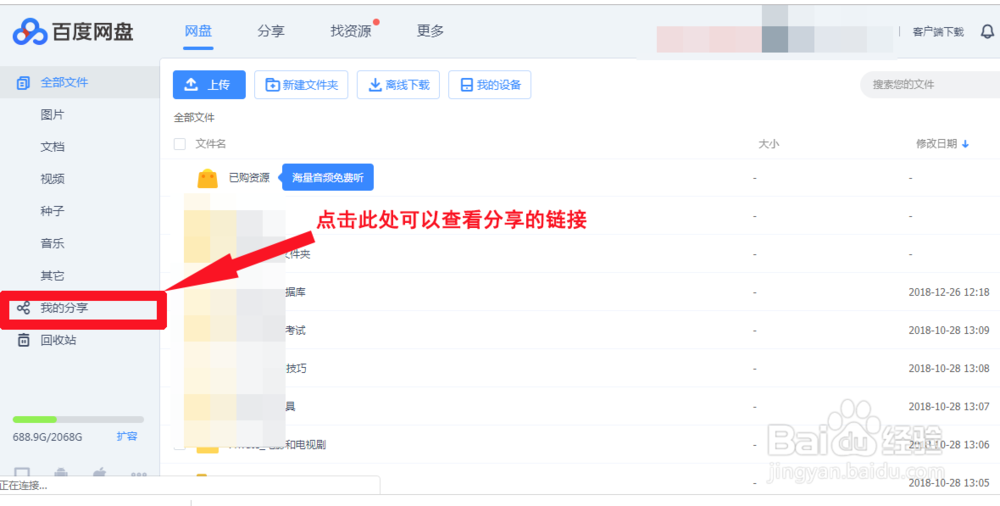Select row dated 2018-12-26 12:18

tap(580, 292)
